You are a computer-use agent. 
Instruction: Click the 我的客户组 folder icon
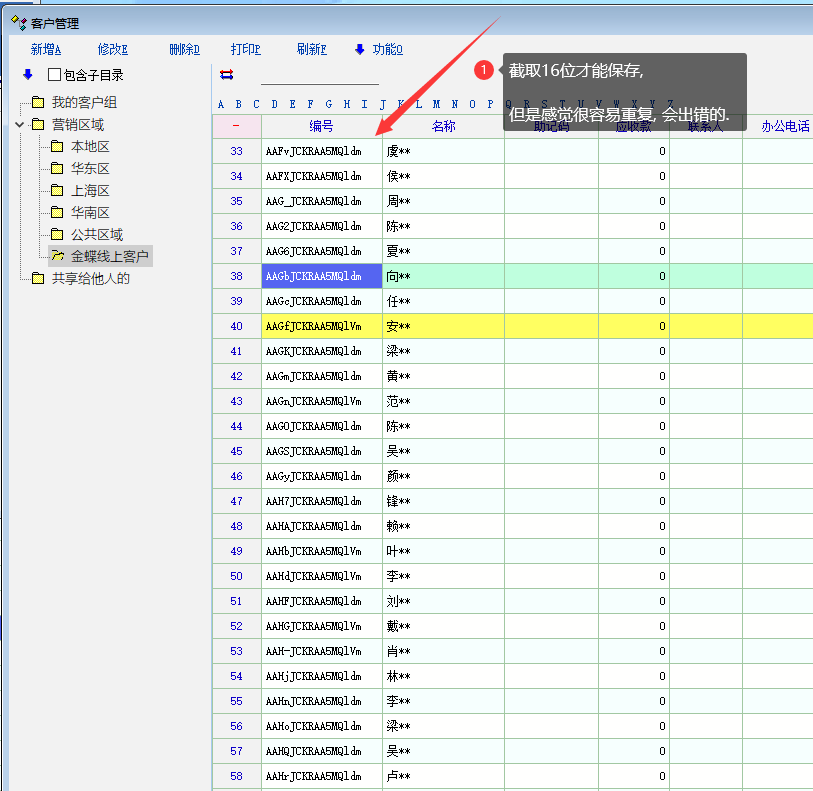[38, 103]
